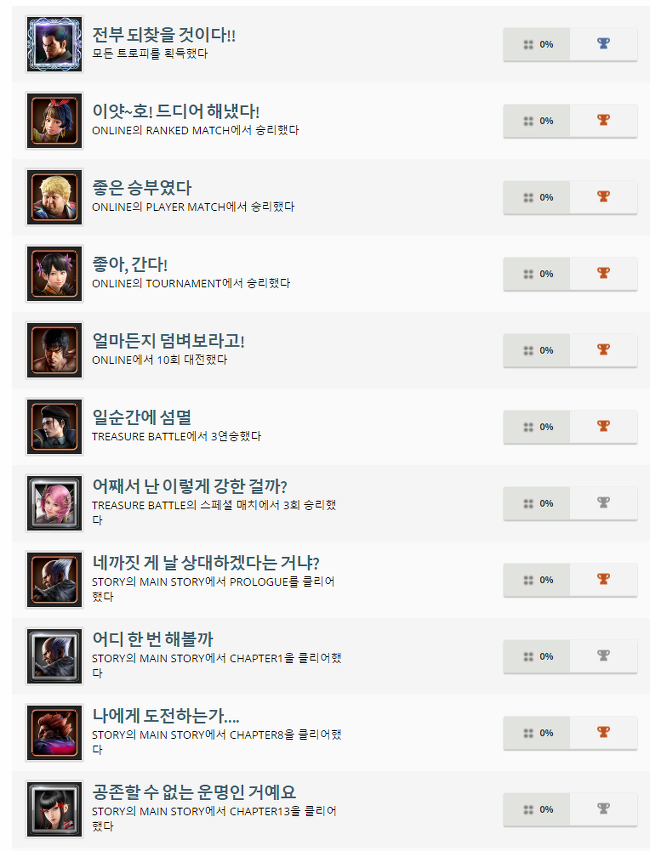Click the silver trophy icon for 어디 한 번 해볼까
Image resolution: width=650 pixels, height=851 pixels.
coord(603,656)
